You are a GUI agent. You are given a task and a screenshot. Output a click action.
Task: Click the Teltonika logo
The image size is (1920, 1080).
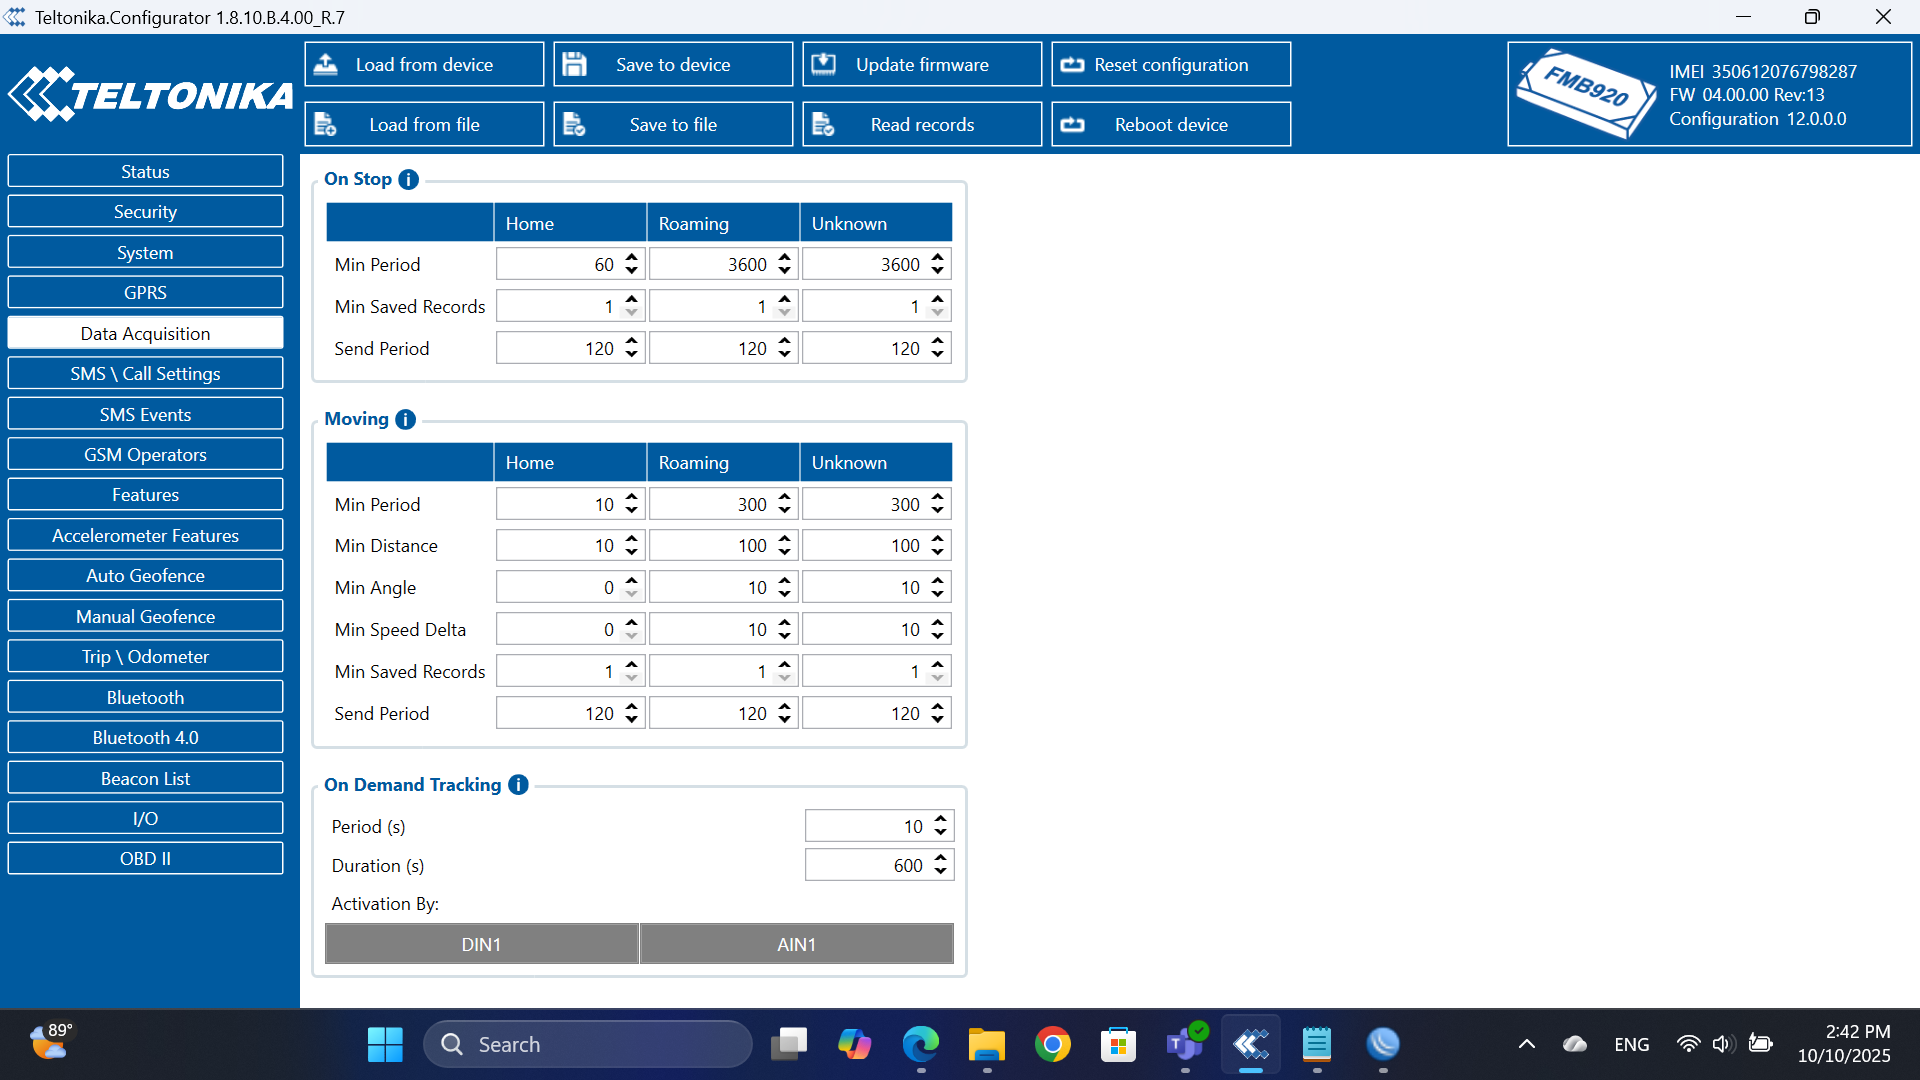[150, 94]
